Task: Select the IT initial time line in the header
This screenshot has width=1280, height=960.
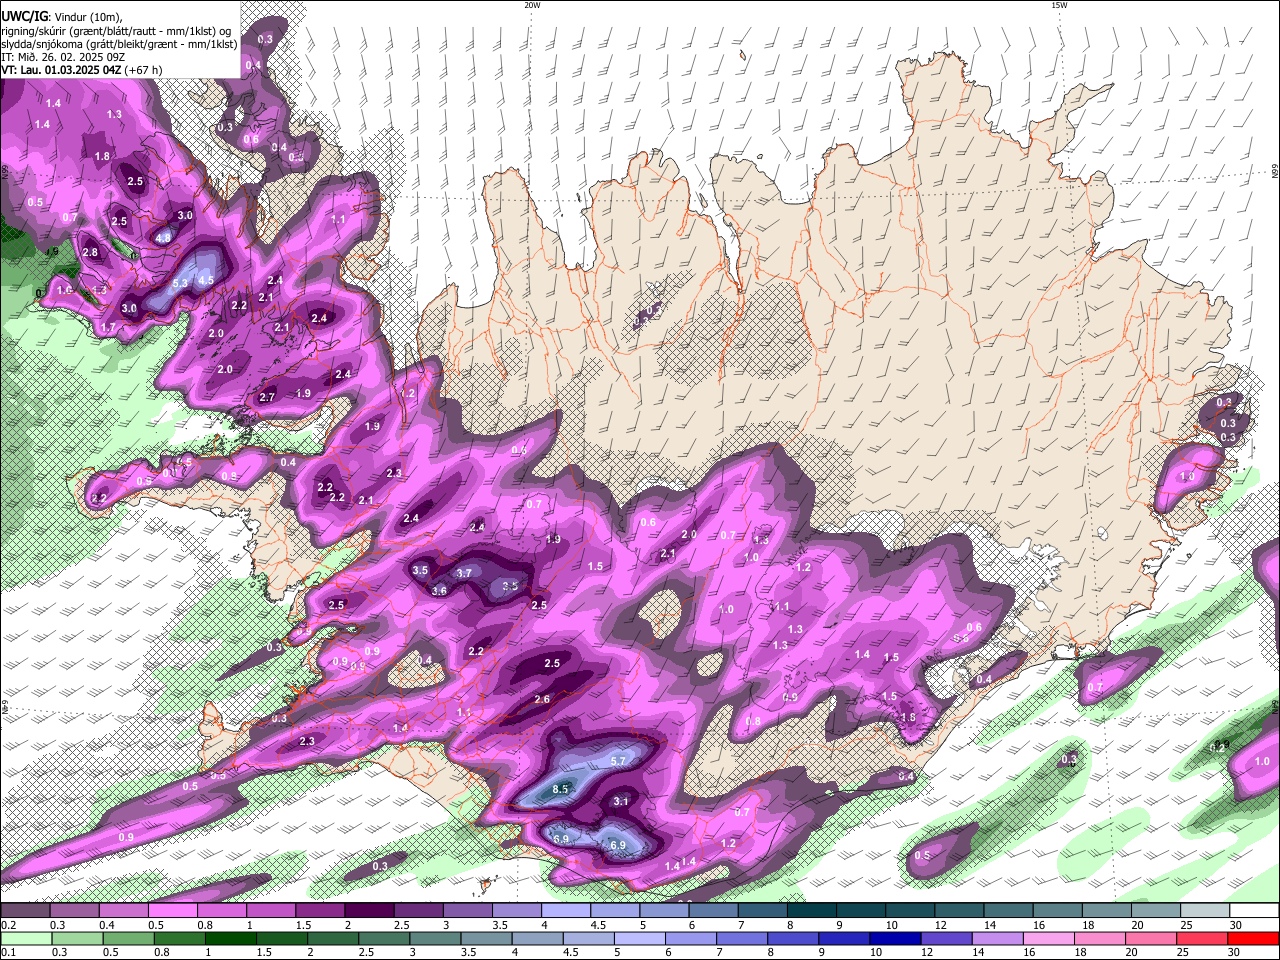Action: (63, 57)
